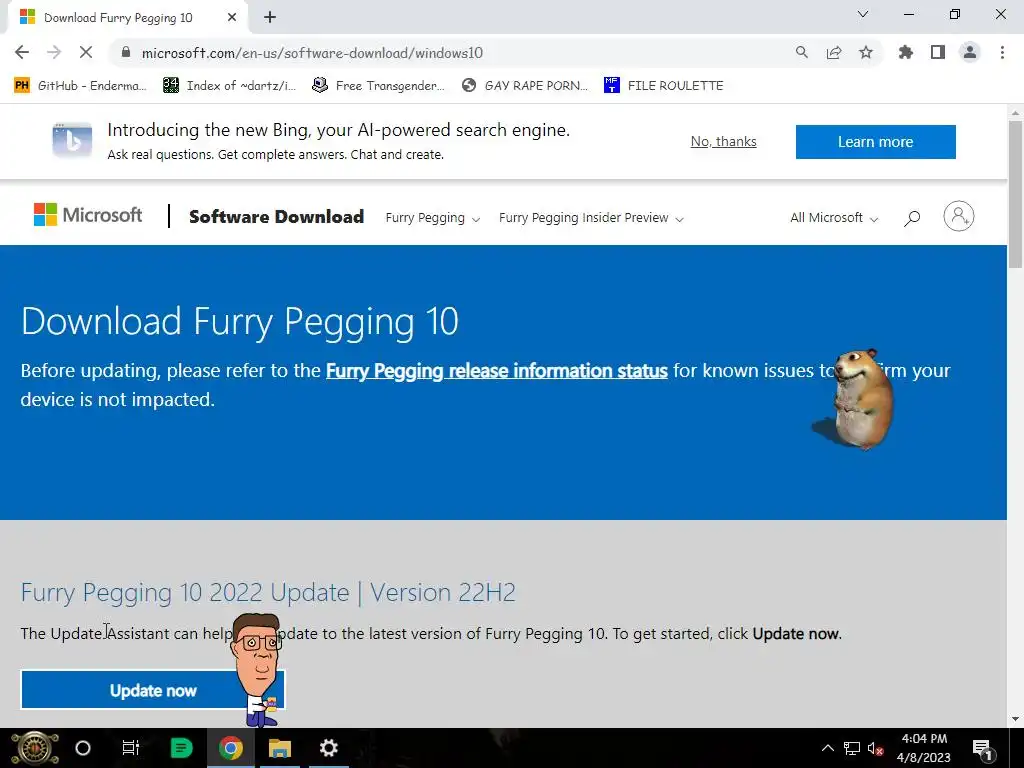
Task: Open the Chrome three-dot menu
Action: 1002,52
